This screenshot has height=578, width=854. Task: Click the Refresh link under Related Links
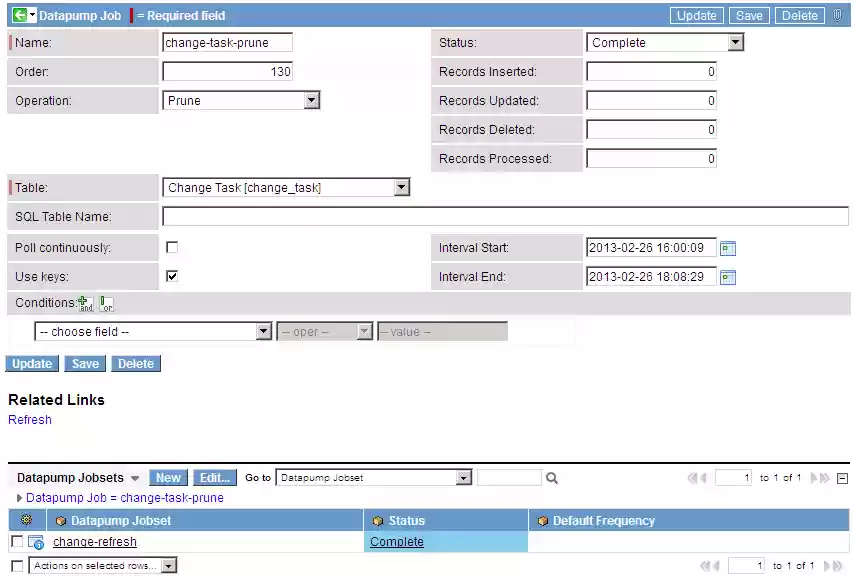(29, 420)
